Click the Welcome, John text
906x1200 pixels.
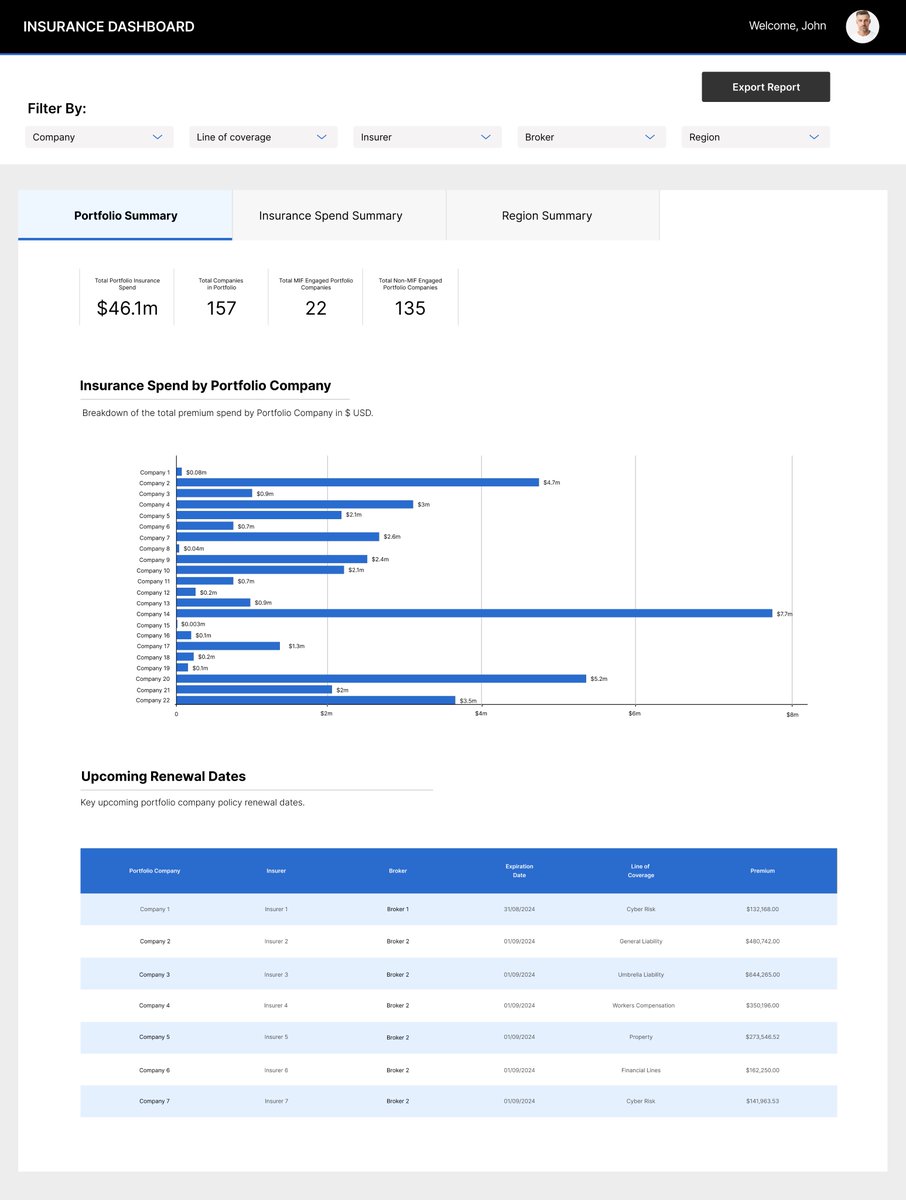[787, 26]
